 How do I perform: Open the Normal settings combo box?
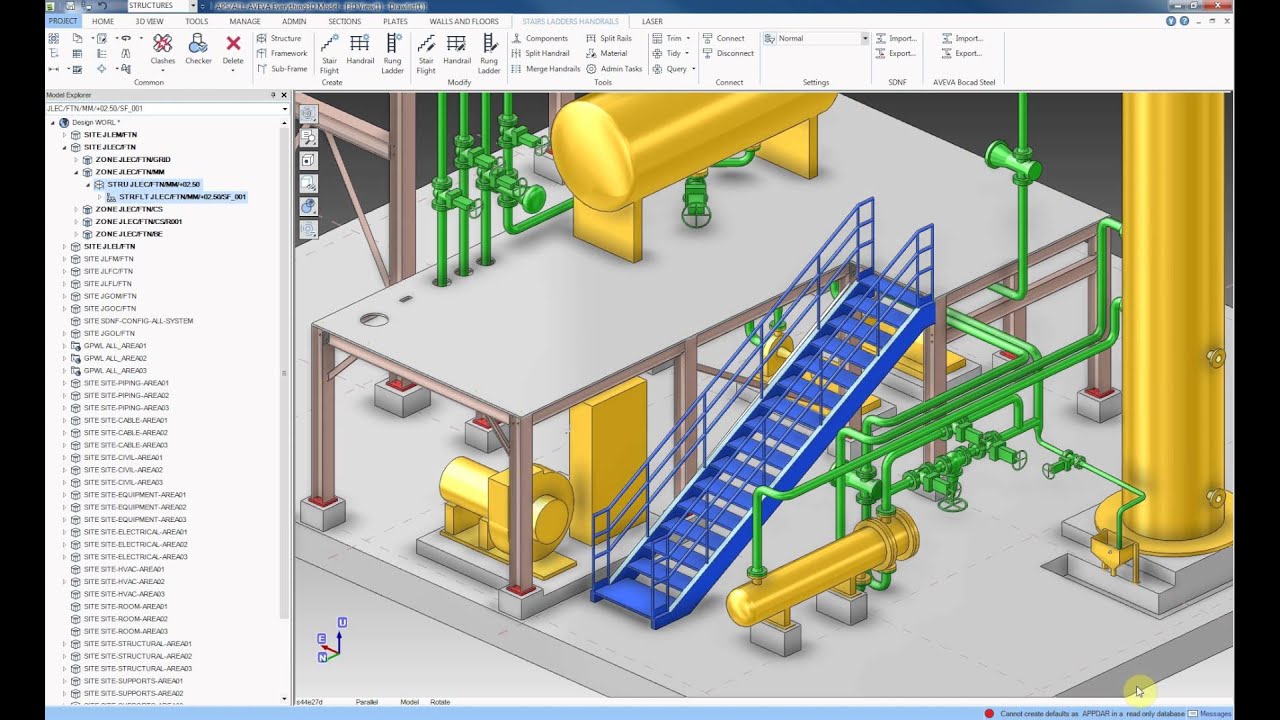tap(816, 38)
